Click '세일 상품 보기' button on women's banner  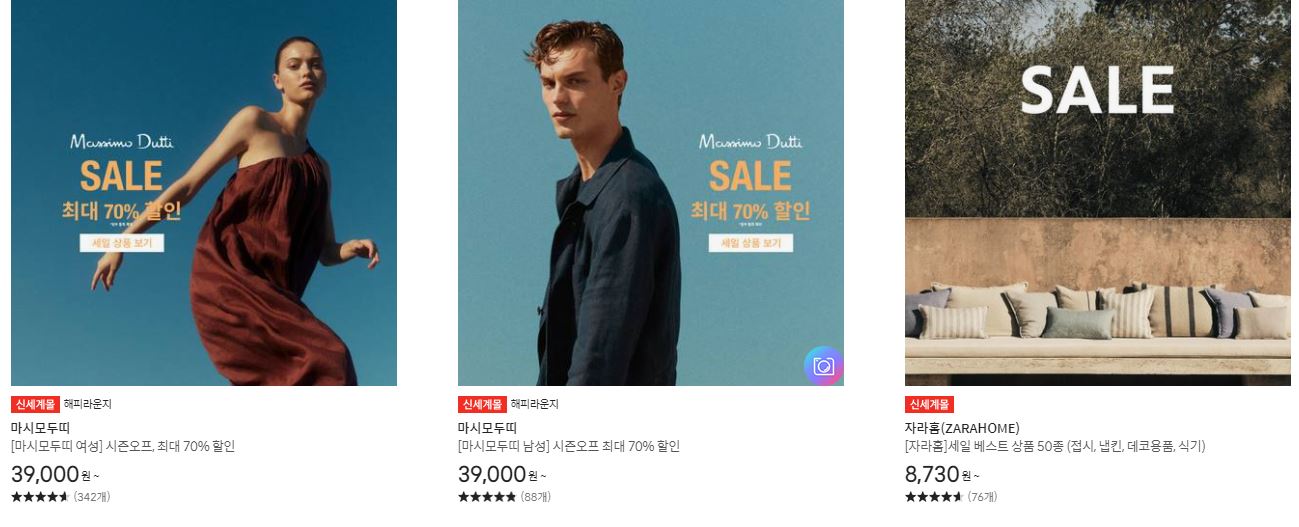coord(121,243)
